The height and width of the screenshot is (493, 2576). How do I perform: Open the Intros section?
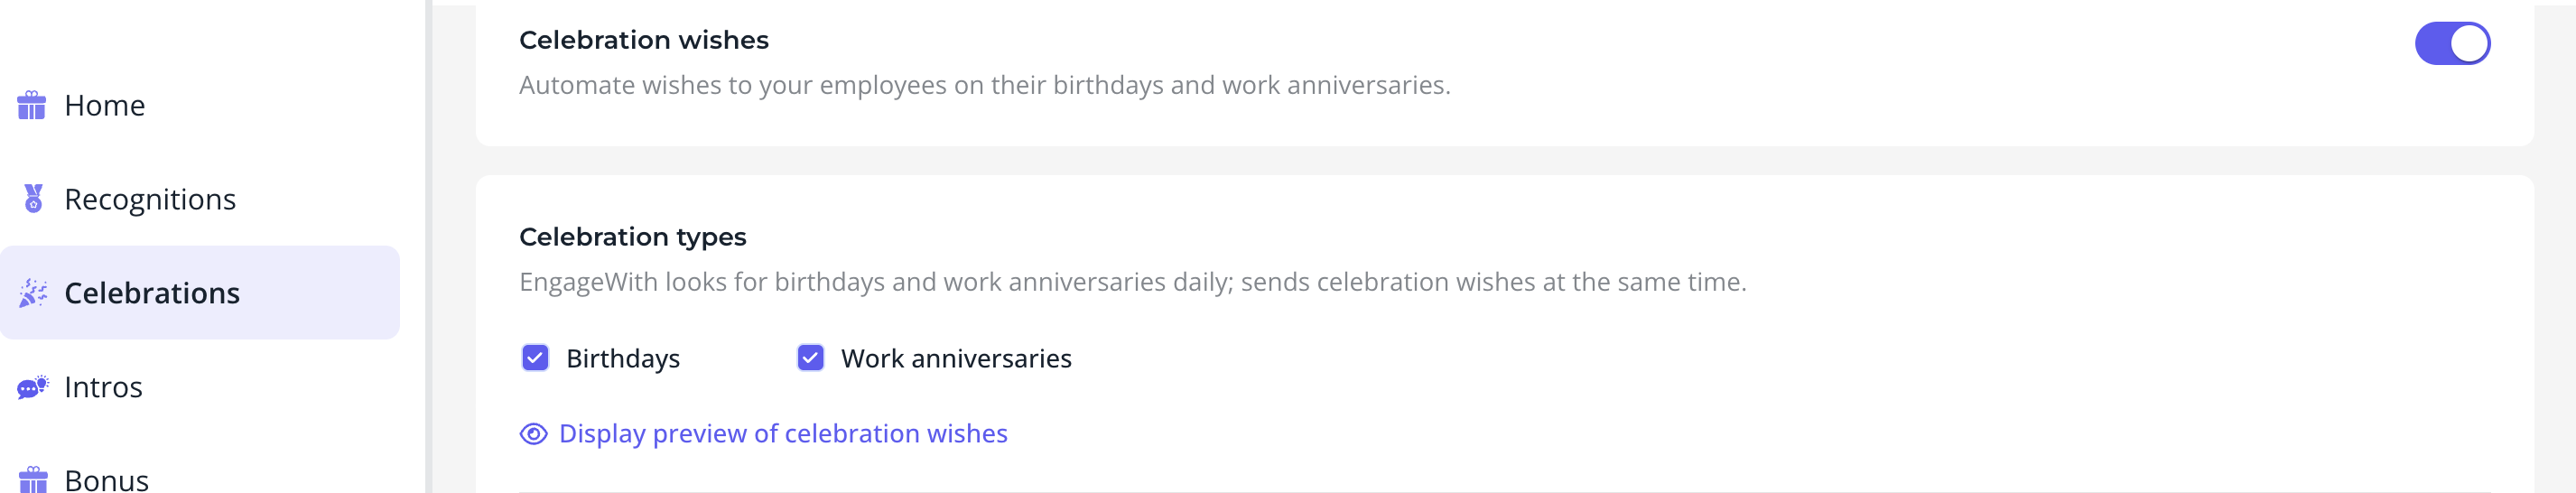point(200,387)
